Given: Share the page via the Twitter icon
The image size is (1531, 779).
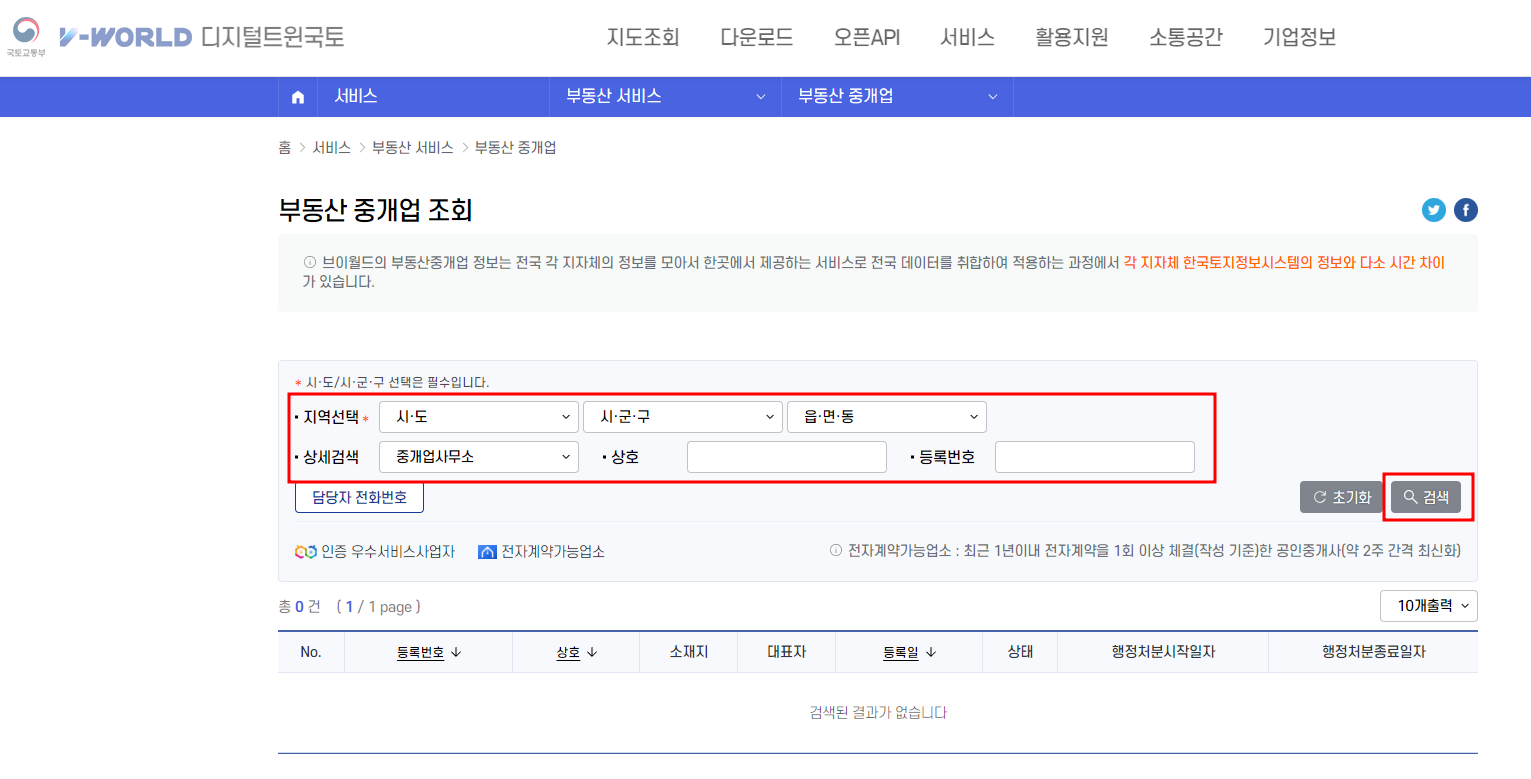Looking at the screenshot, I should 1434,210.
